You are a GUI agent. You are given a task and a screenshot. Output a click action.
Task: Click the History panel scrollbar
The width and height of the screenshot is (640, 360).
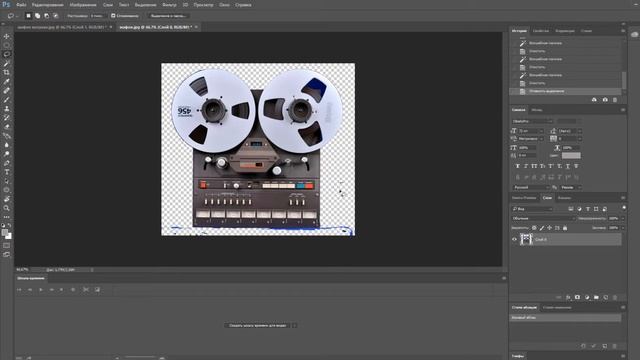[624, 80]
